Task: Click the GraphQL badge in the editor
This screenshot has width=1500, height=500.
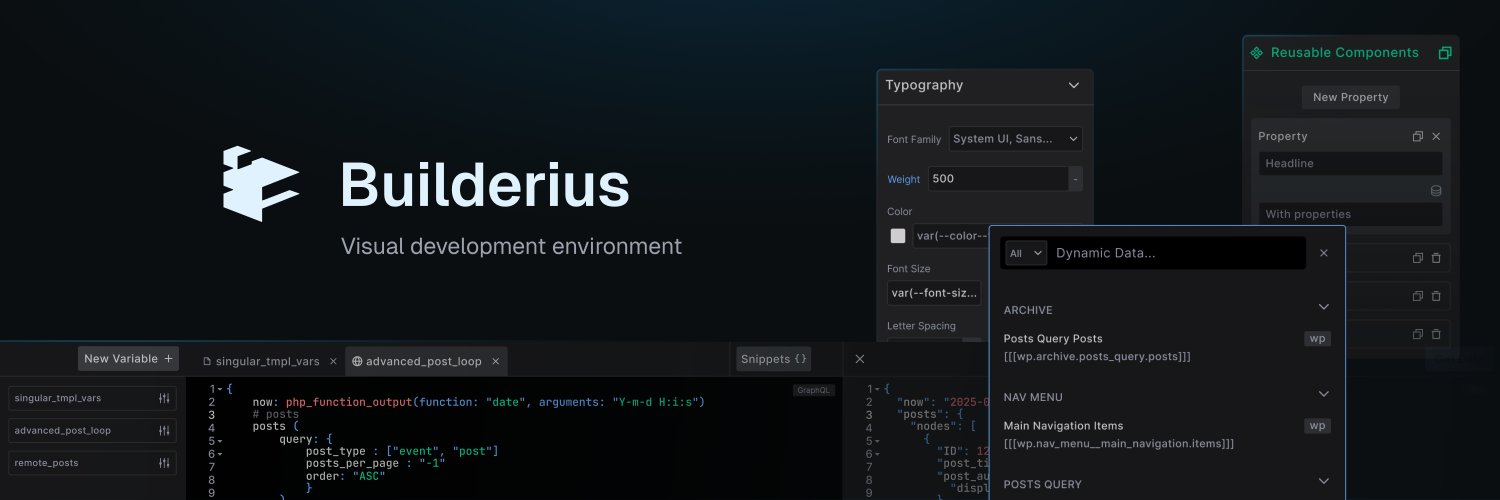Action: [x=814, y=391]
